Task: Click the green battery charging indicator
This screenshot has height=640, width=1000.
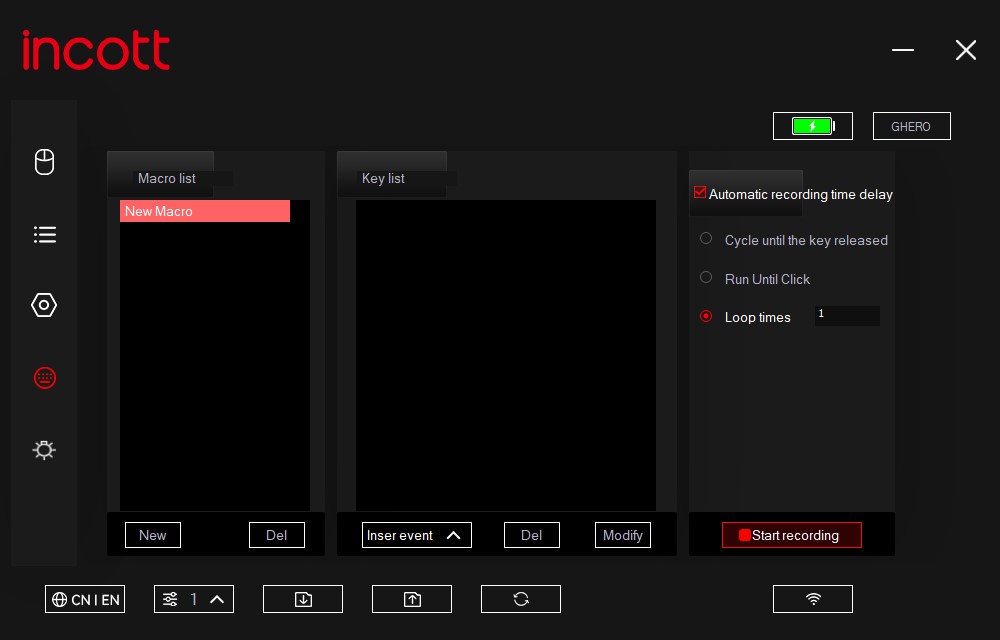Action: click(x=812, y=126)
